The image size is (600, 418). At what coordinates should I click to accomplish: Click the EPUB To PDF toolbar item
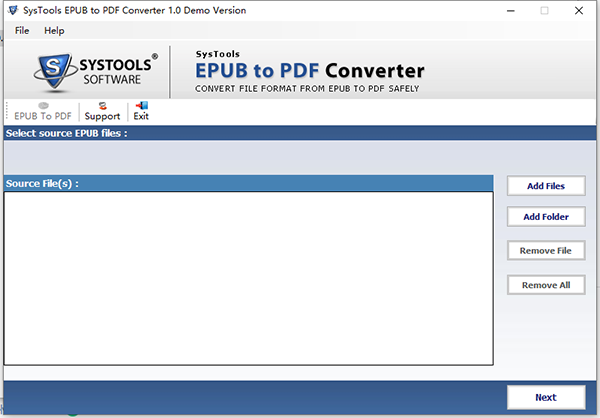pyautogui.click(x=42, y=111)
